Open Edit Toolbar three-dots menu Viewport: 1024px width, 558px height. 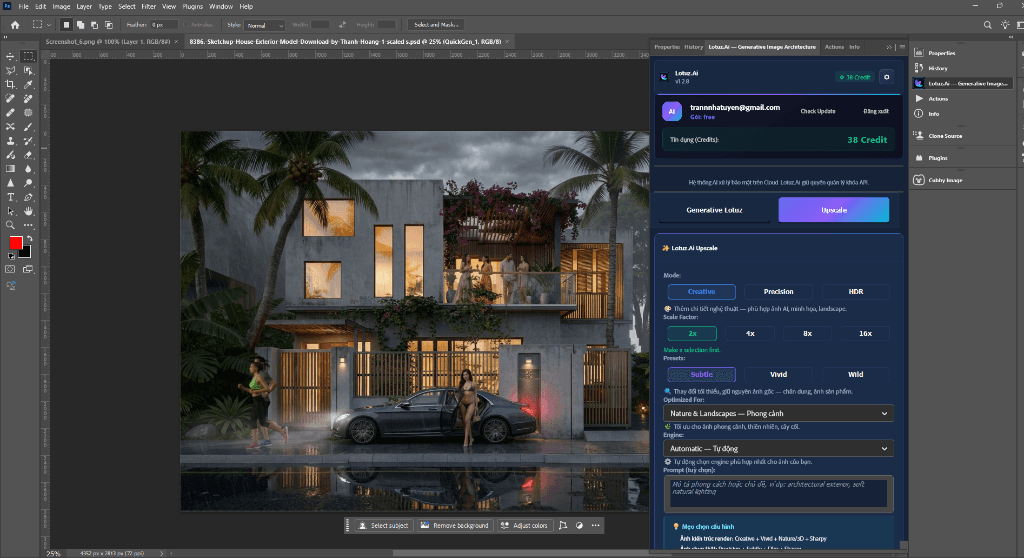point(28,225)
